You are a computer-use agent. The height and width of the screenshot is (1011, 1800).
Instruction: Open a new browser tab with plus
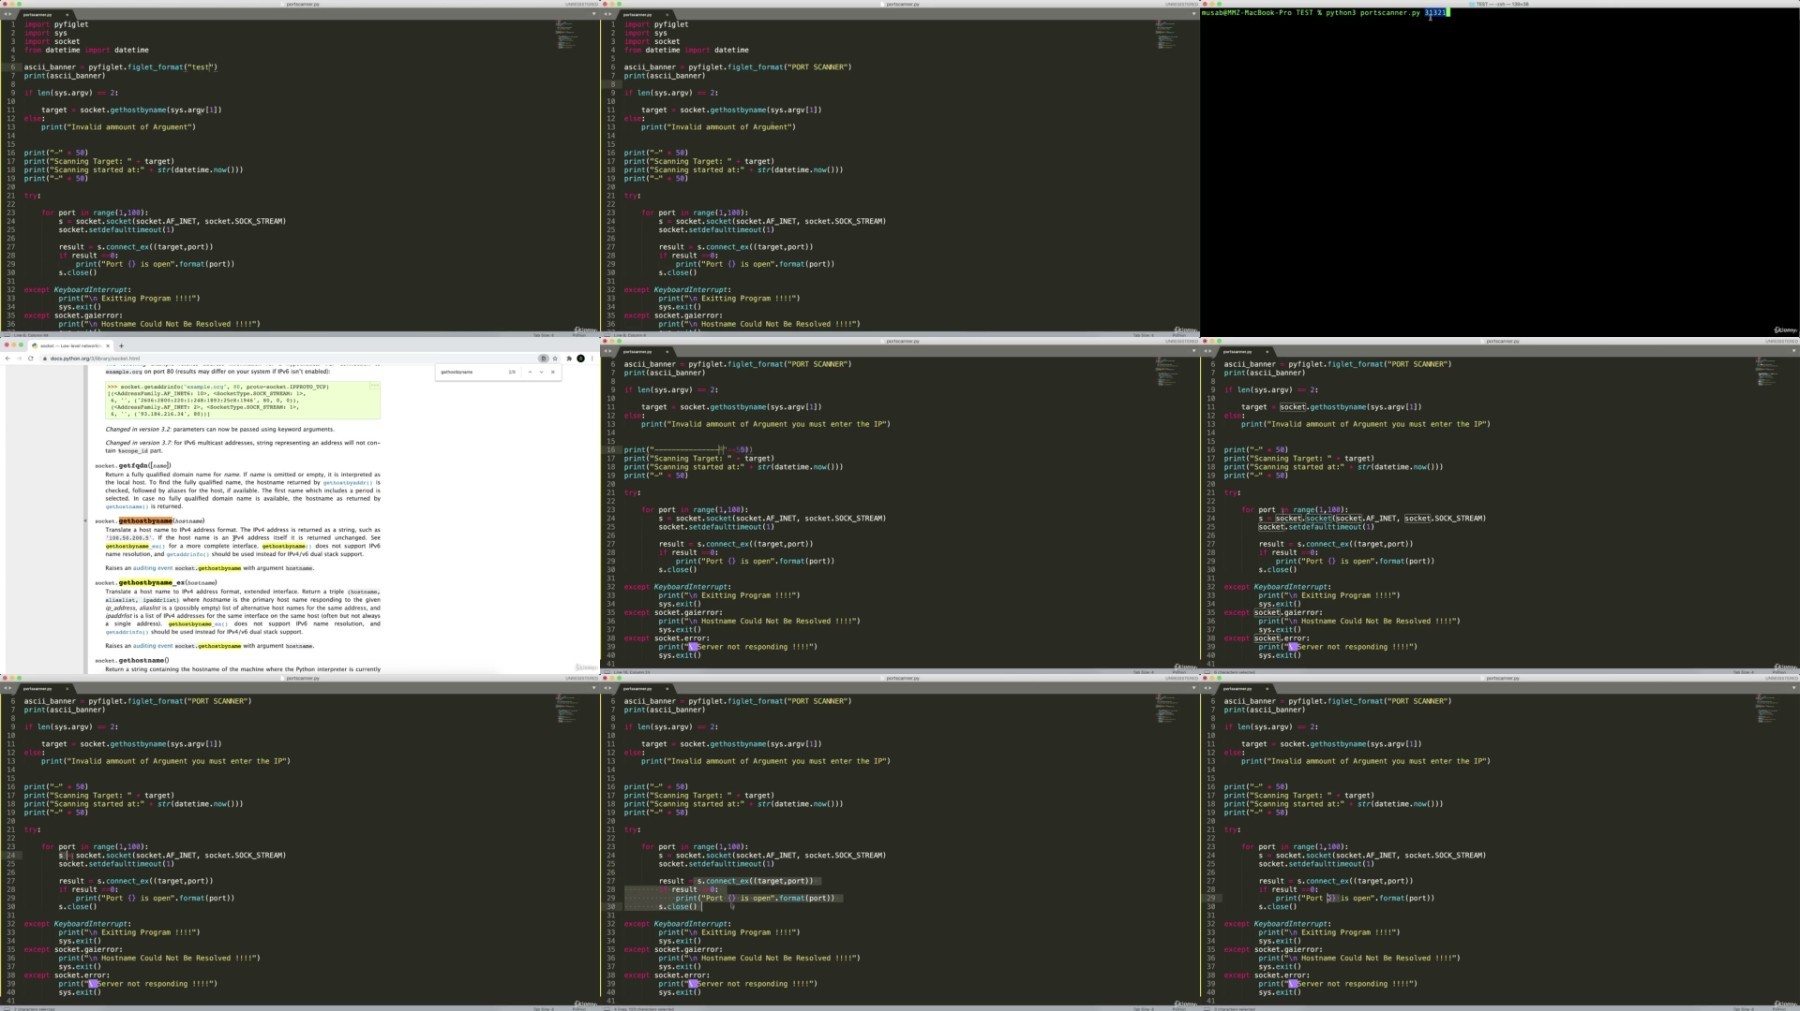121,346
